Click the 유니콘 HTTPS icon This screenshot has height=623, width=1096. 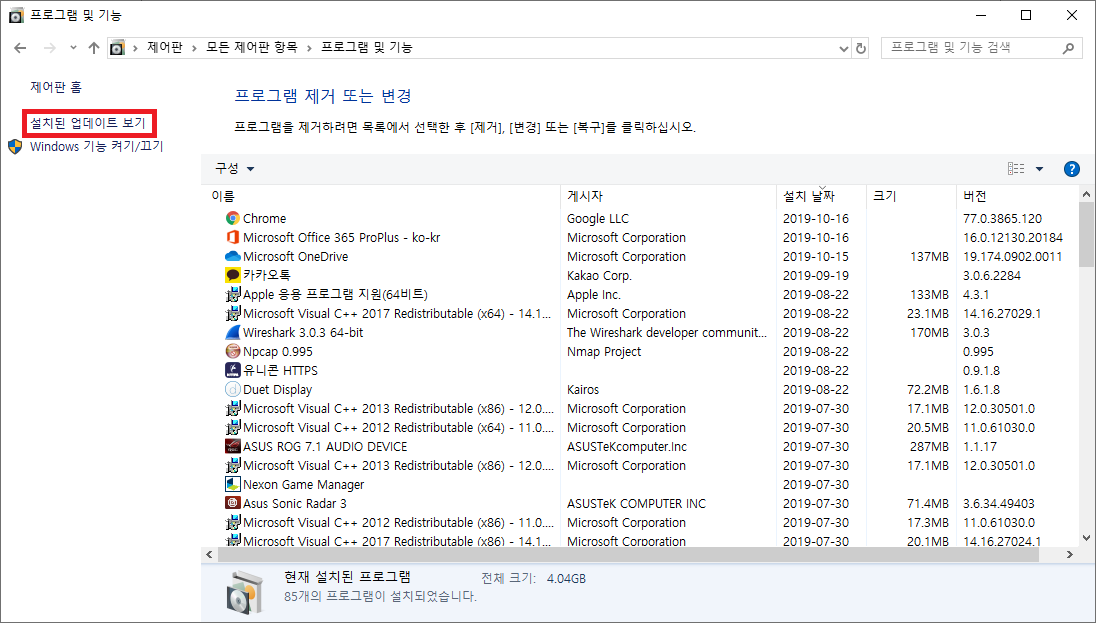[233, 370]
